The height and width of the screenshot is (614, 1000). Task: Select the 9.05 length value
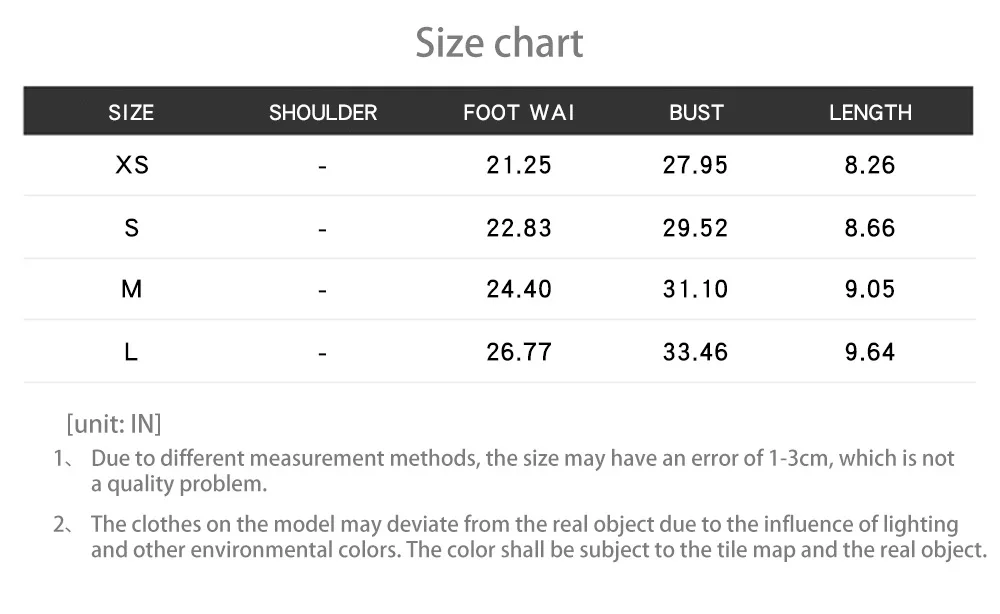[x=870, y=289]
